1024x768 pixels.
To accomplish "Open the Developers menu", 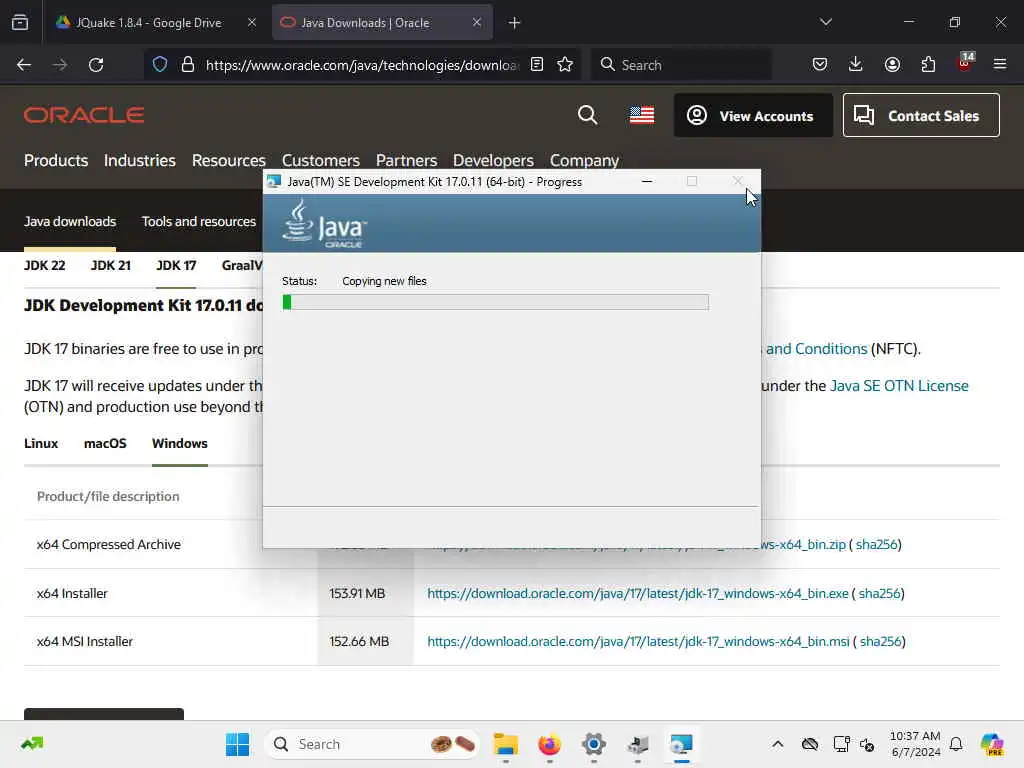I will 493,161.
